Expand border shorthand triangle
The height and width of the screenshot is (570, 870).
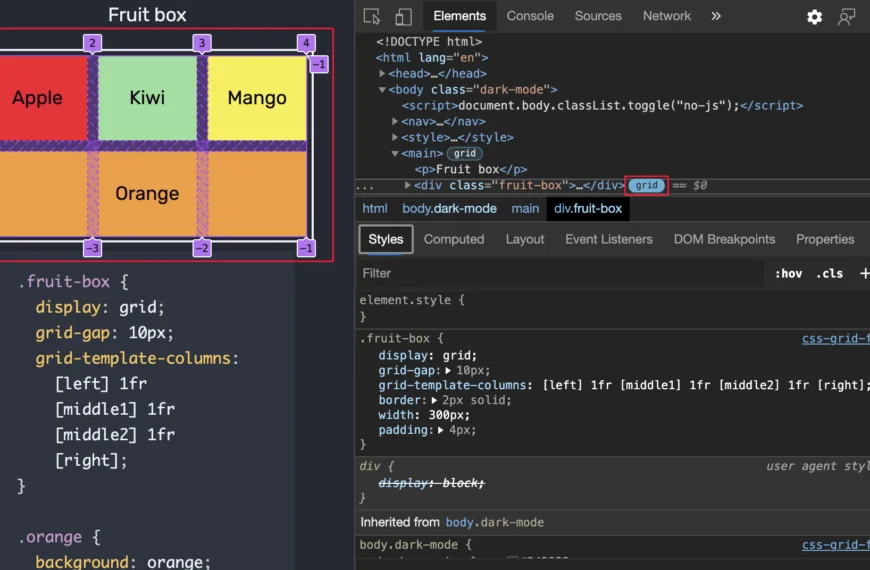pos(434,400)
